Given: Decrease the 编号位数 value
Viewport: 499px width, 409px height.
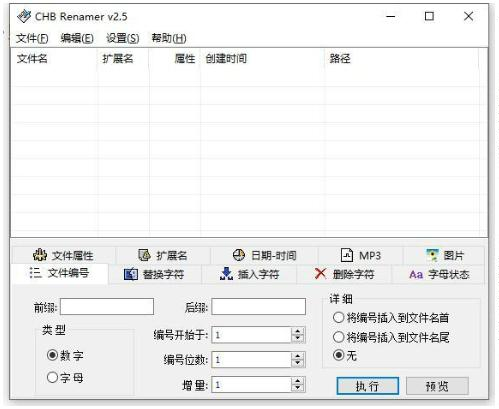Looking at the screenshot, I should coord(298,364).
